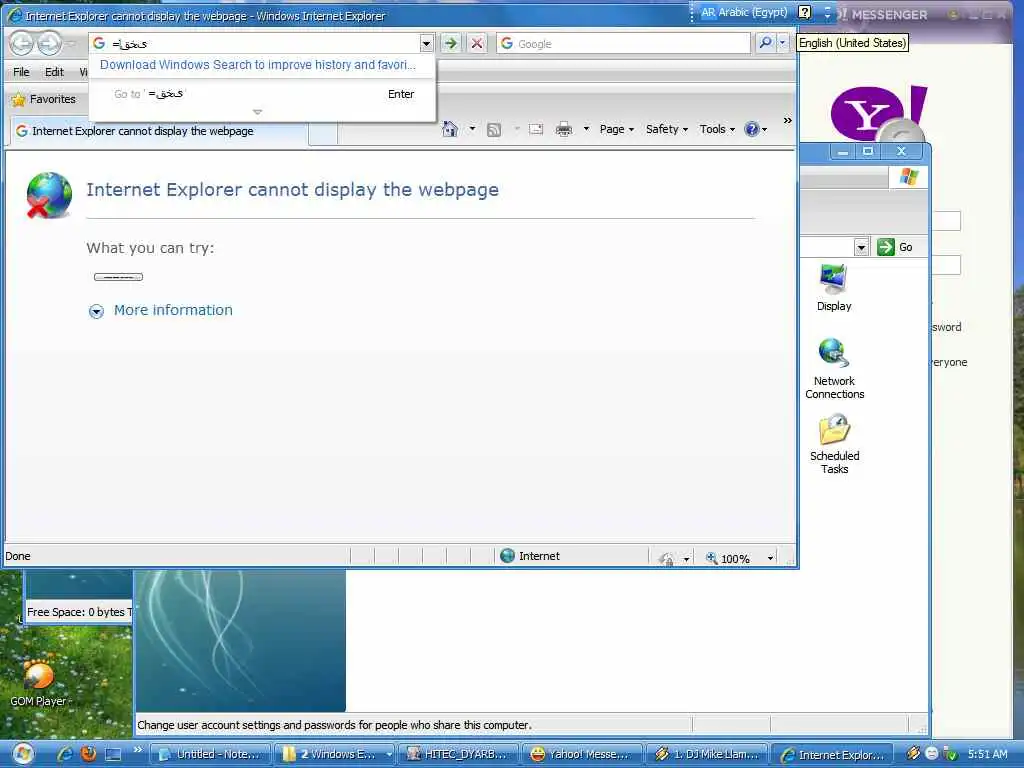Open the Home page icon in command bar
Image resolution: width=1024 pixels, height=768 pixels.
click(x=450, y=129)
